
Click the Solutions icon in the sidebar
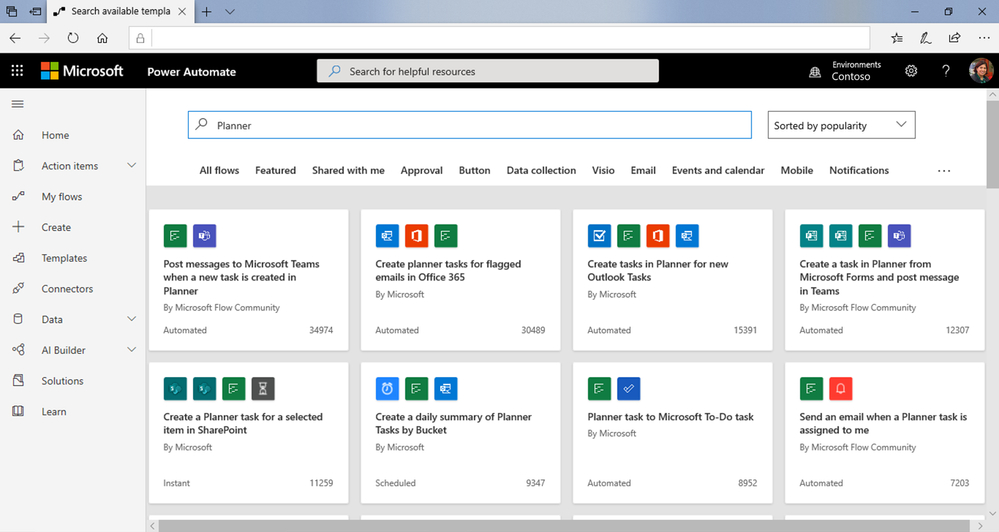tap(18, 380)
